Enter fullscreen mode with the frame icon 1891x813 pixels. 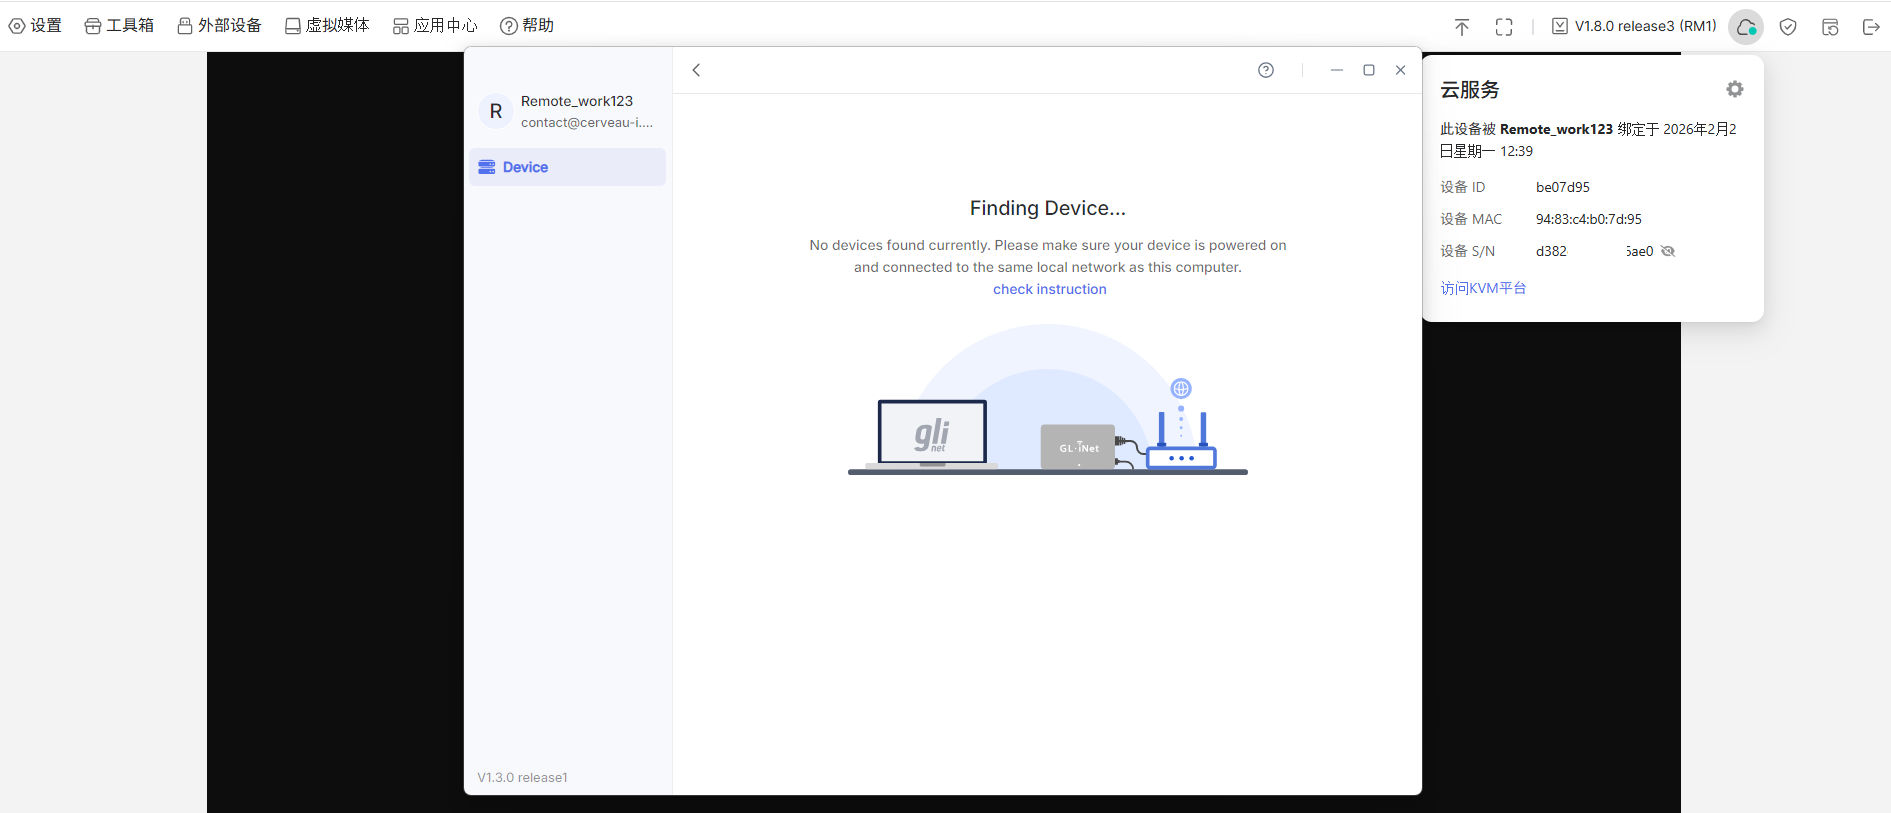click(x=1504, y=27)
